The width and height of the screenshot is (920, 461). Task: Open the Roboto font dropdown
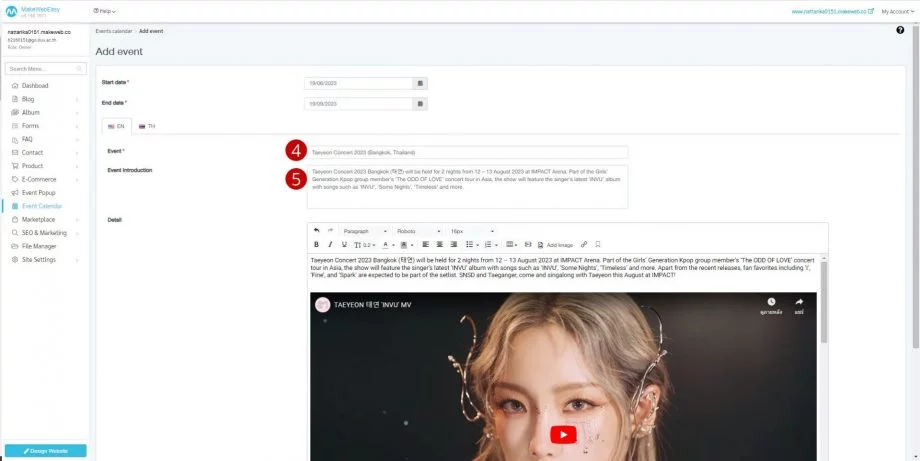(419, 231)
